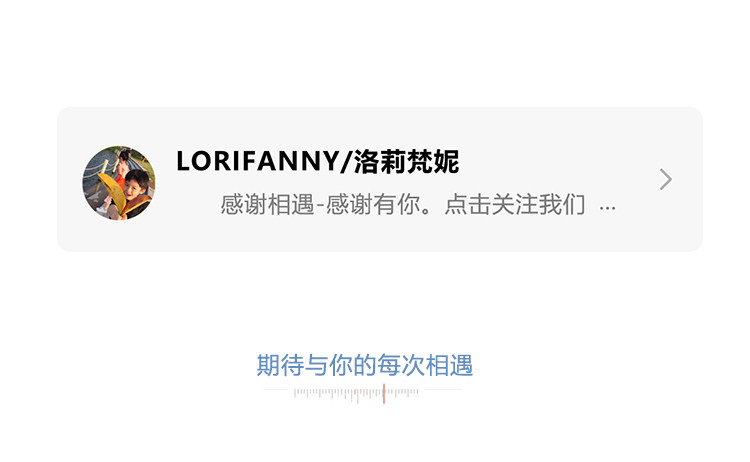This screenshot has height=462, width=750.
Task: Tap the 点击关注我们 follow text
Action: pos(515,205)
